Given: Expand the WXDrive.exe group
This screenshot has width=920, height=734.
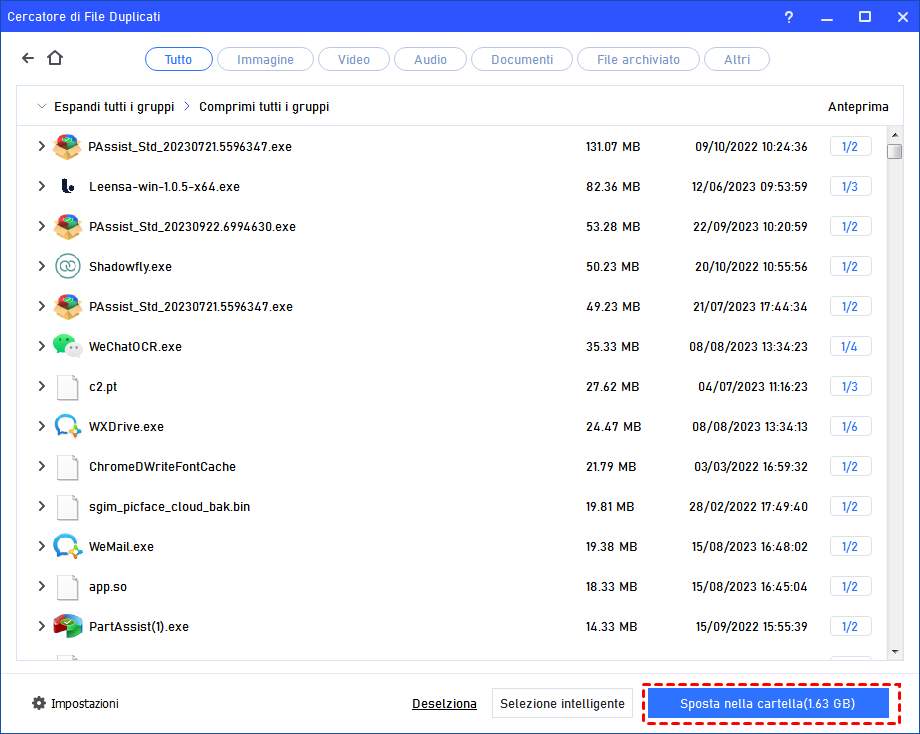Looking at the screenshot, I should tap(41, 426).
